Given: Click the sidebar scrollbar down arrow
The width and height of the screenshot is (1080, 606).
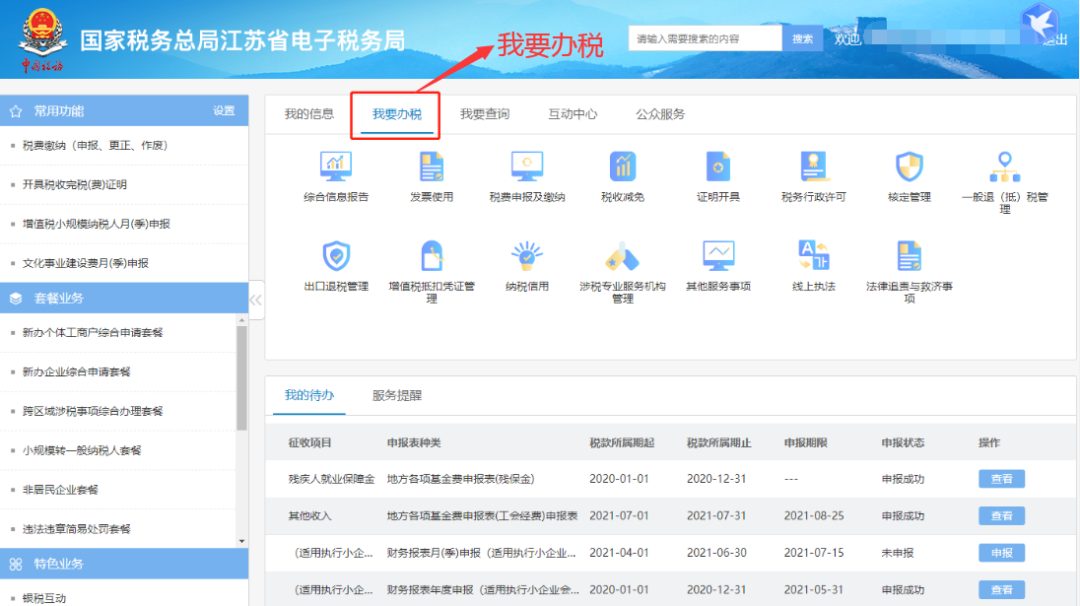Looking at the screenshot, I should 242,541.
